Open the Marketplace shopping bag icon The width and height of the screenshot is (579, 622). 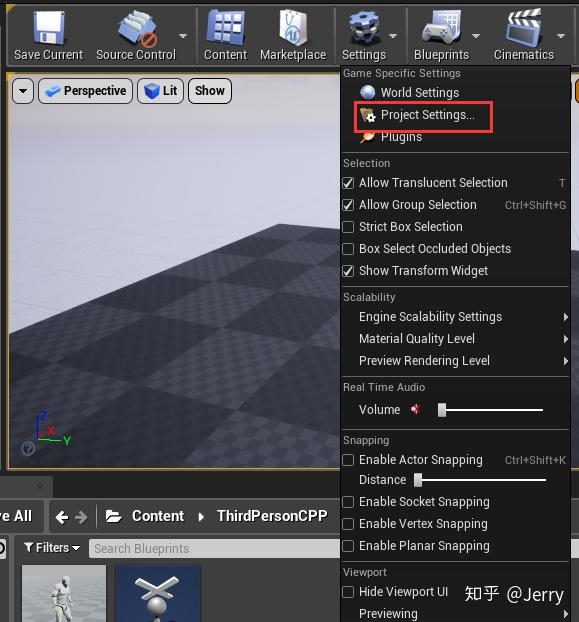click(293, 27)
